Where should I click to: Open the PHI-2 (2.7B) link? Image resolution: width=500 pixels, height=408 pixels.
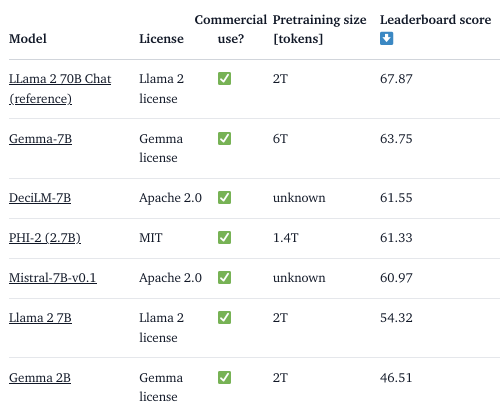click(x=45, y=238)
